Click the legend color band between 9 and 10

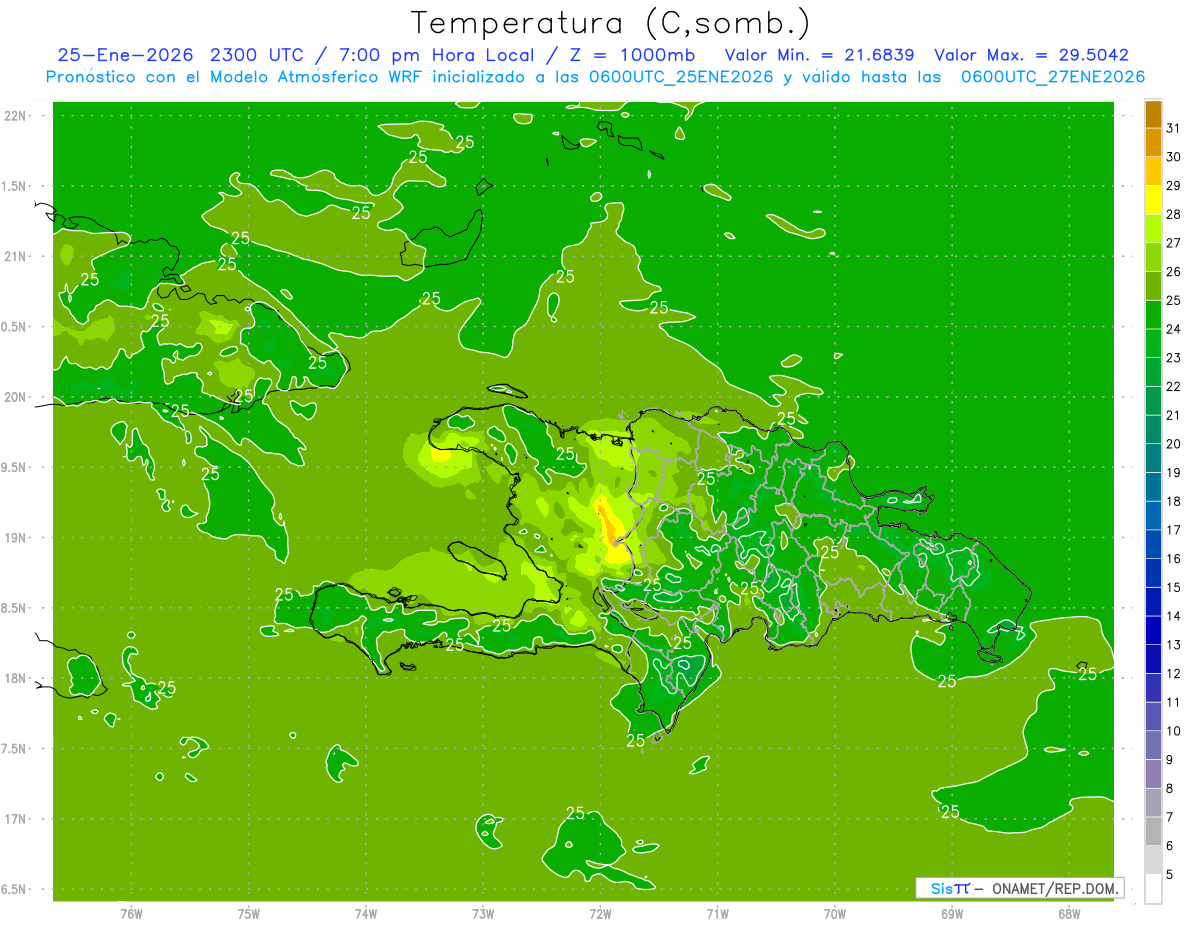1153,746
